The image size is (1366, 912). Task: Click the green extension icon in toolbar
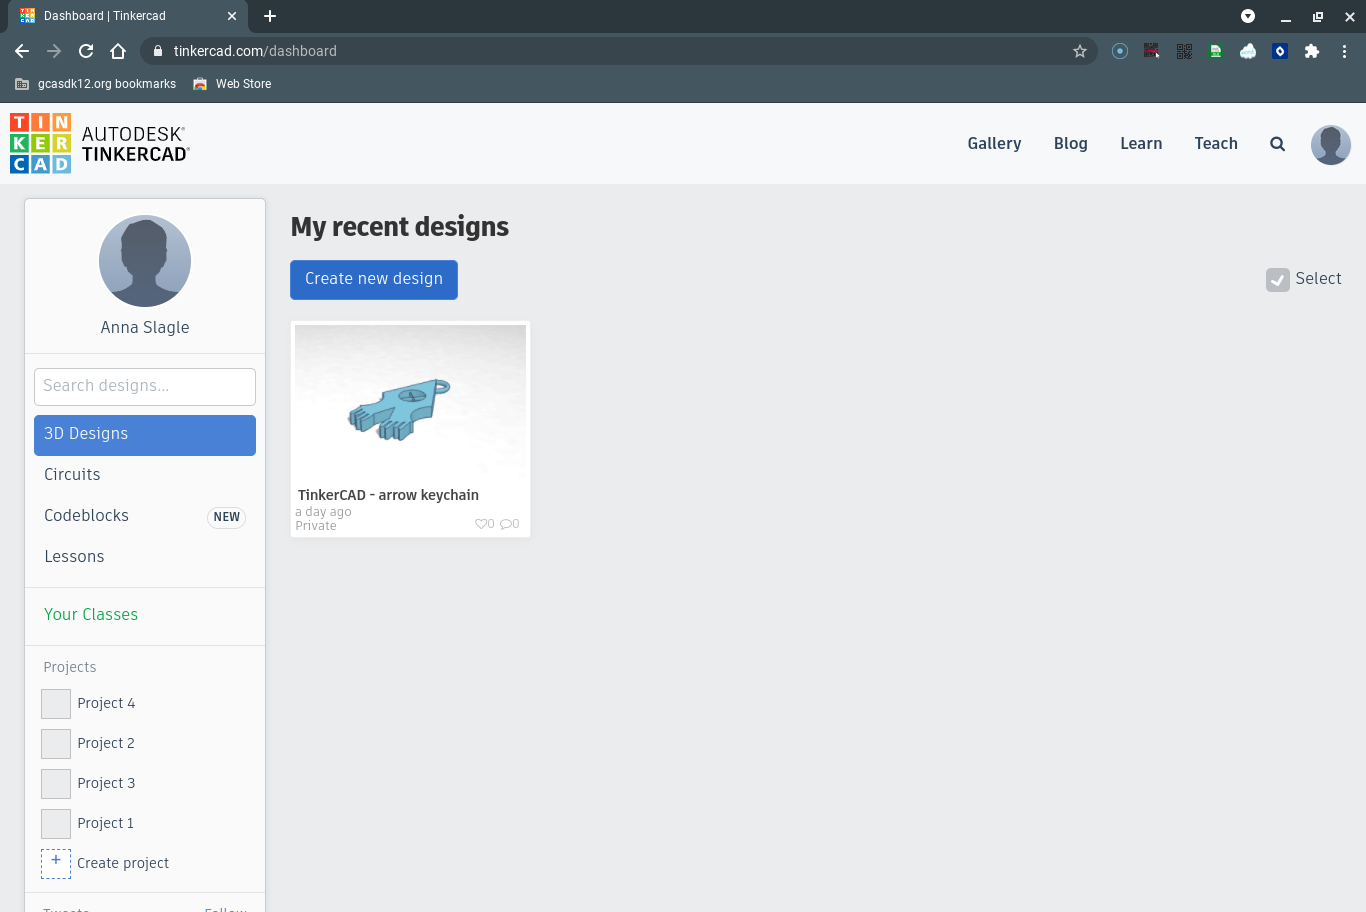coord(1216,51)
